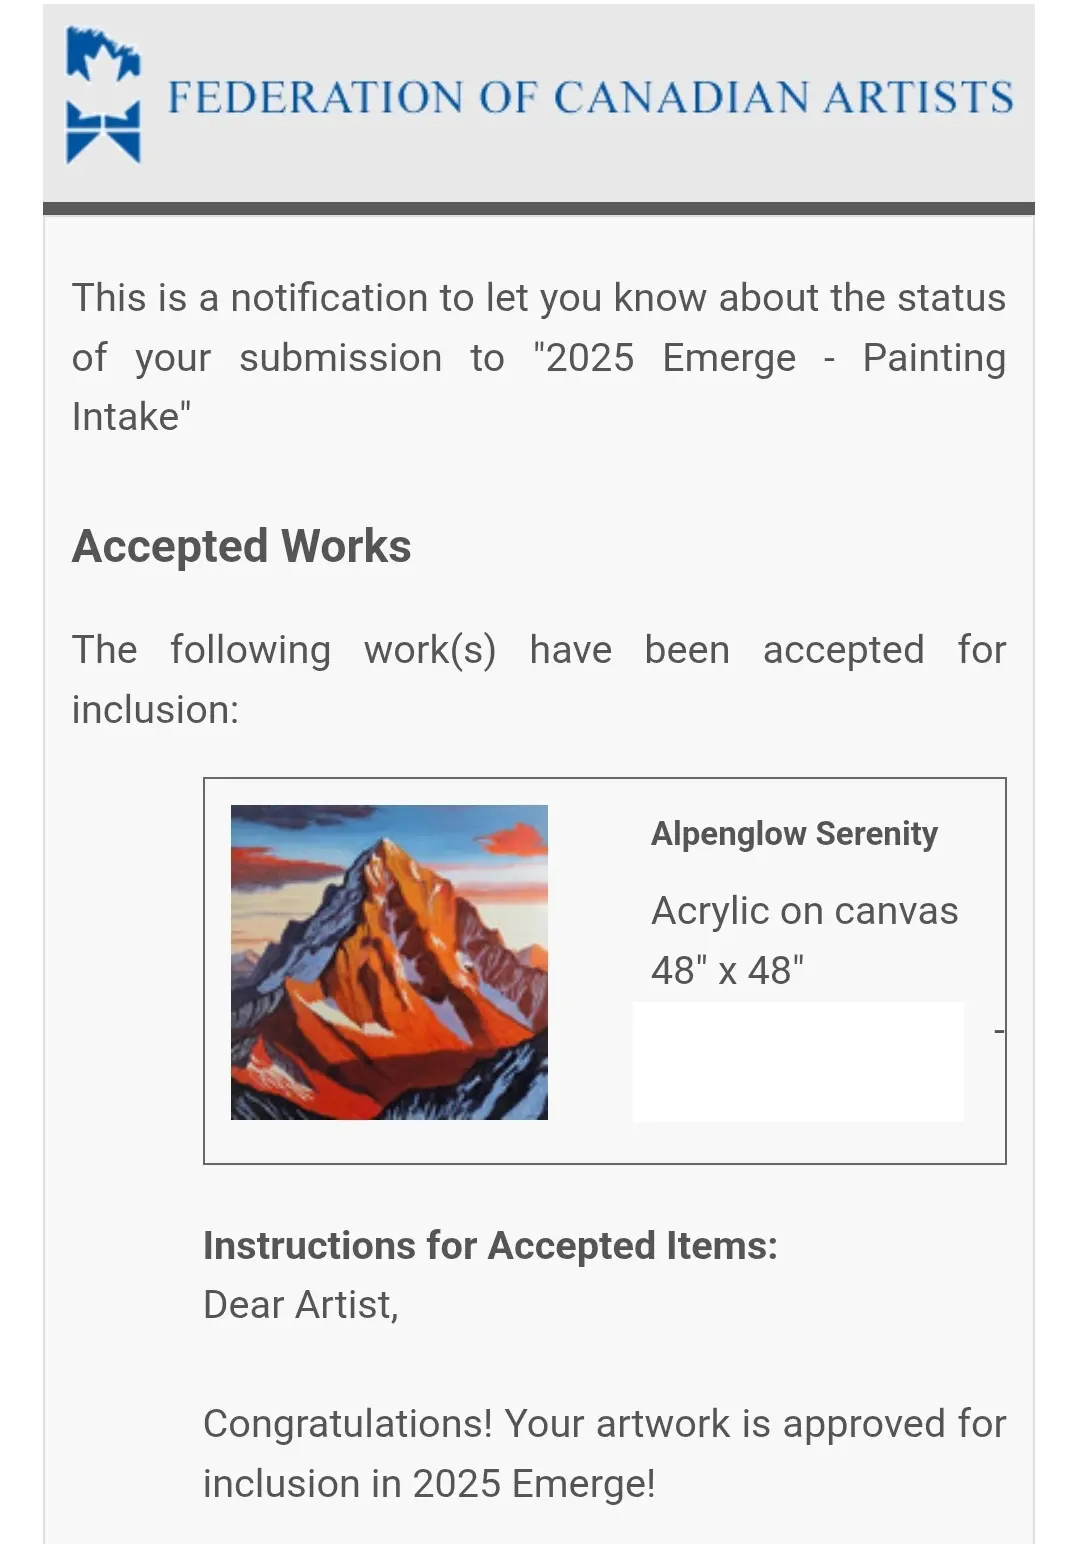Click the "inclusion in 2025 Emerge!" closing text
Viewport: 1080px width, 1544px height.
click(429, 1484)
